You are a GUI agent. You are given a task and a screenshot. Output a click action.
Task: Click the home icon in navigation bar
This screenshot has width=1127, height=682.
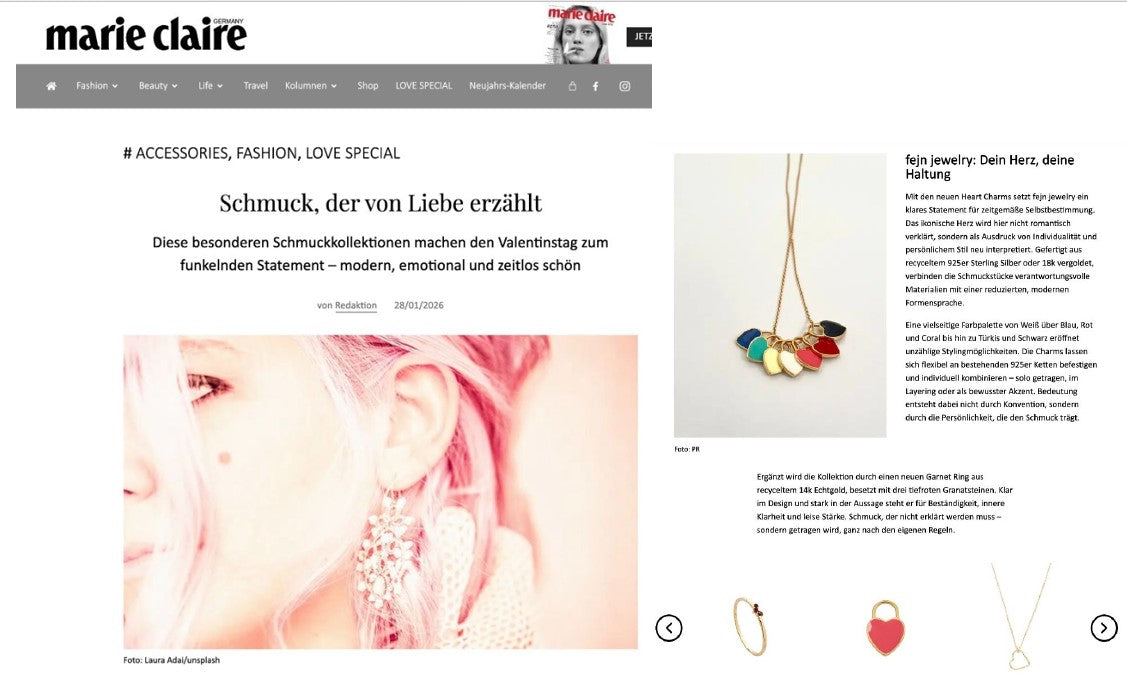tap(51, 86)
